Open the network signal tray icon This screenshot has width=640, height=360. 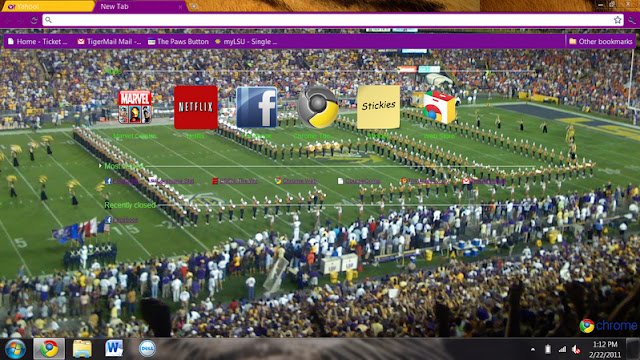tap(562, 349)
